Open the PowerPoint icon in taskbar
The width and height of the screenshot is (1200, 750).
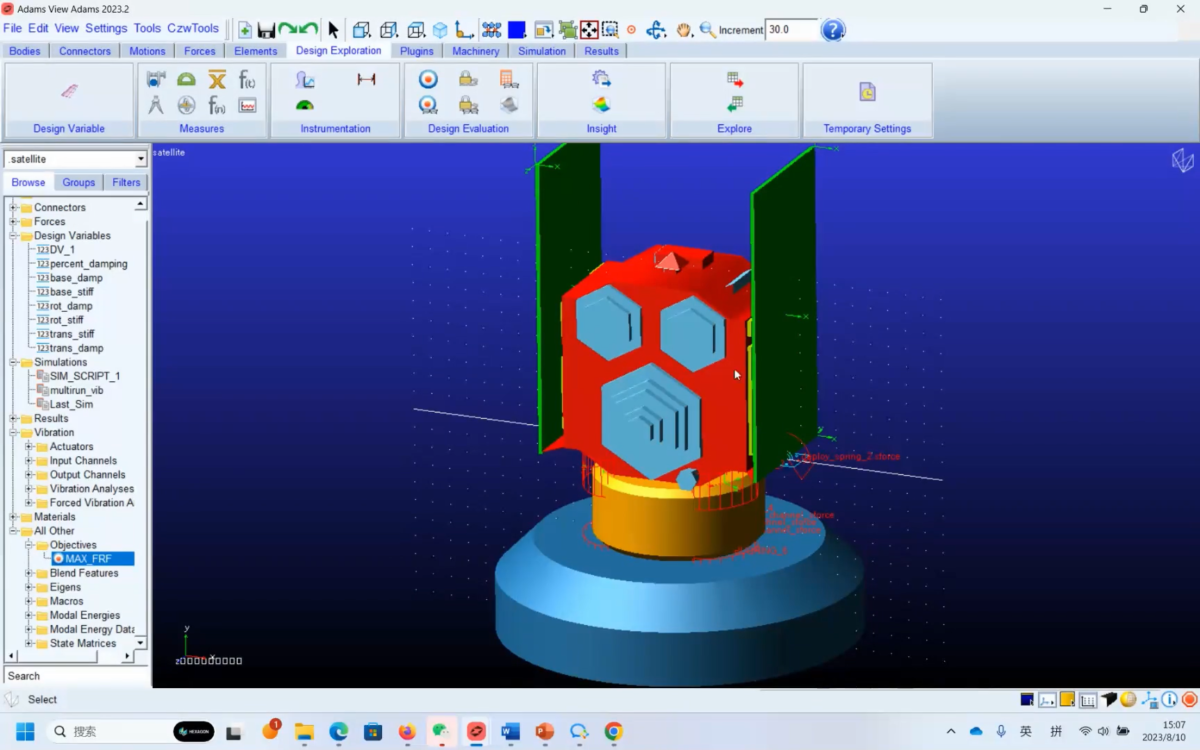pos(544,732)
